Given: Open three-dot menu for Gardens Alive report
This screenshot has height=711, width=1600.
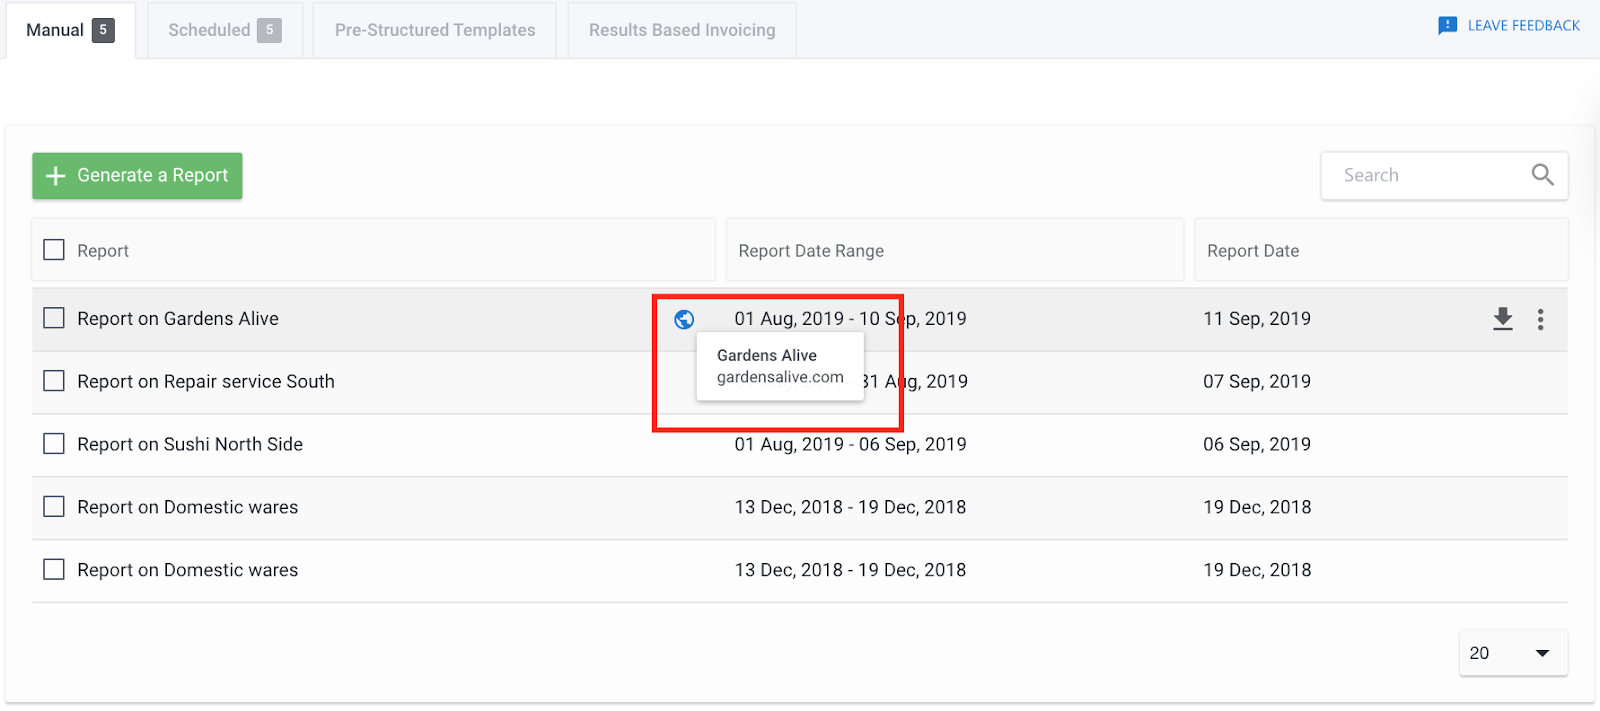Looking at the screenshot, I should [1540, 319].
